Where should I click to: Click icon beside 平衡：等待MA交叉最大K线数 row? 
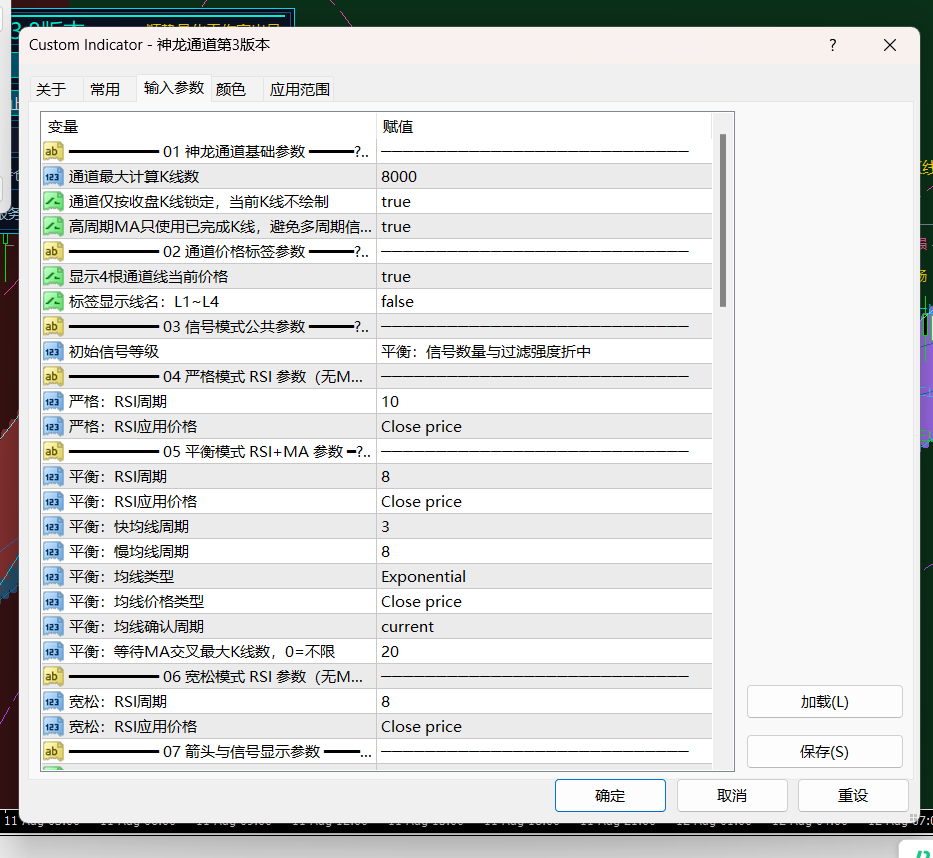[53, 652]
